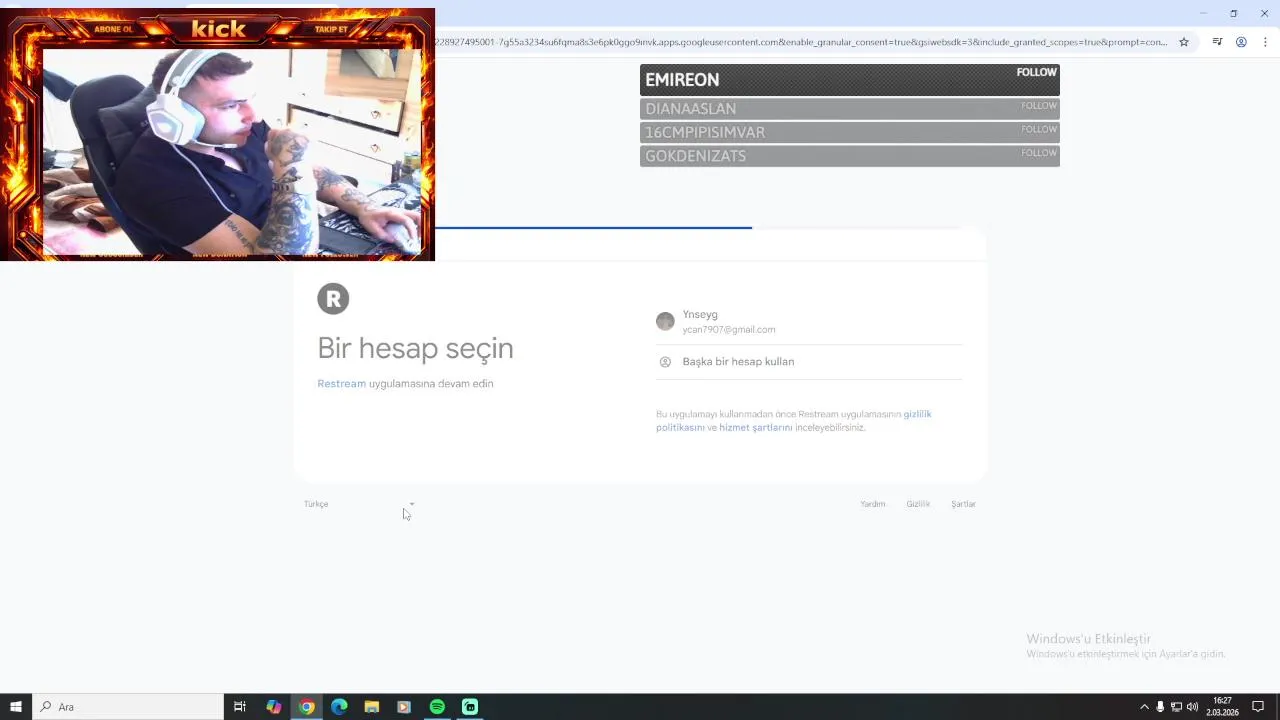Viewport: 1280px width, 720px height.
Task: Open network settings tray icon
Action: tap(1176, 707)
